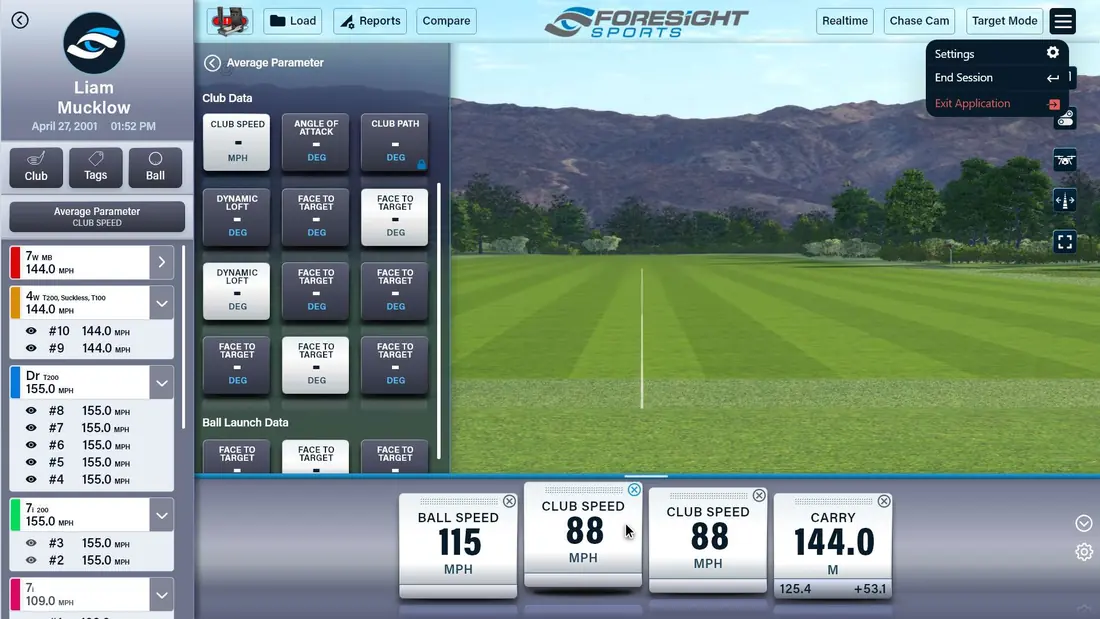Toggle visibility of shot #3
Screen dimensions: 1100x619
(31, 543)
